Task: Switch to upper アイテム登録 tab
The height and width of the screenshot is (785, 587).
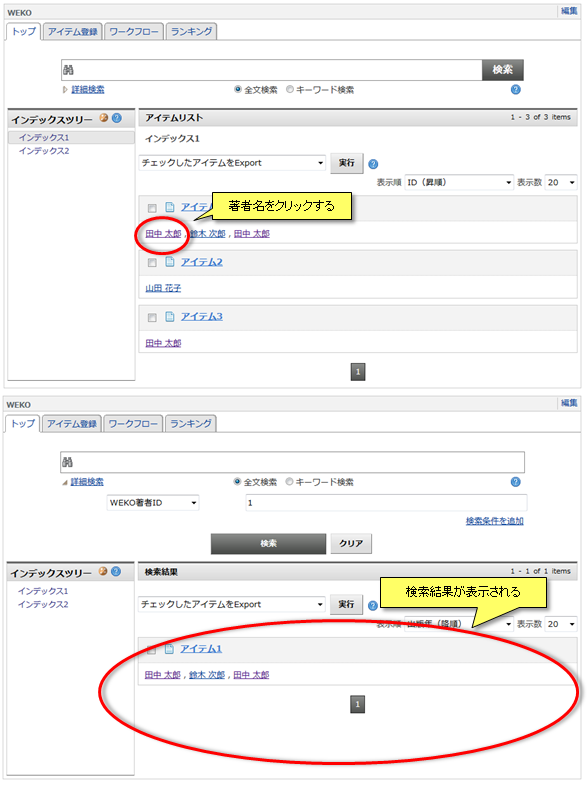Action: [73, 32]
